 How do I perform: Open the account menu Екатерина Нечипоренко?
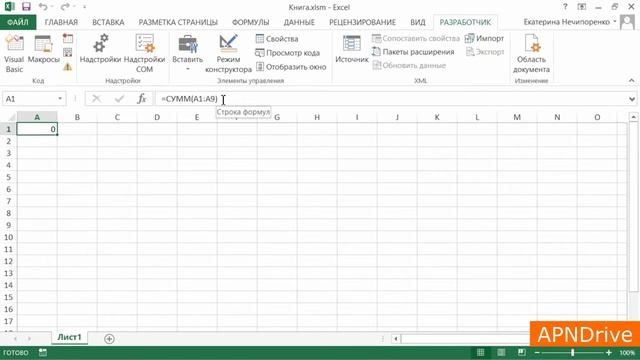pos(569,22)
